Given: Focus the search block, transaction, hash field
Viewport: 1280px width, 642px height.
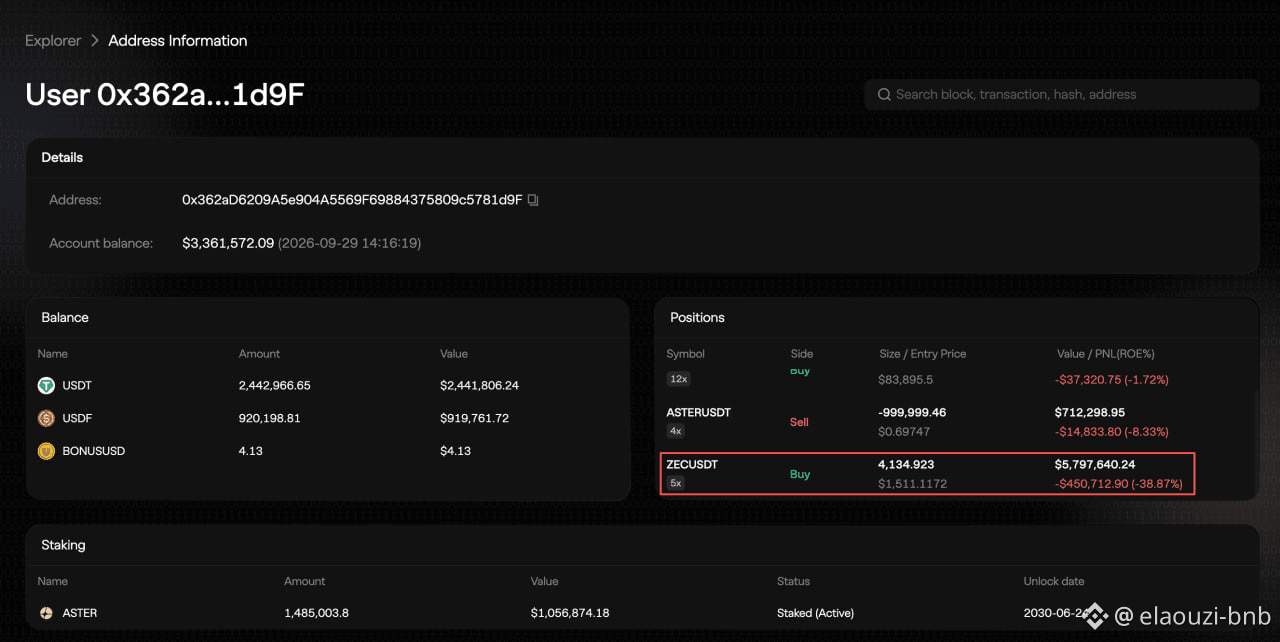Looking at the screenshot, I should [x=1061, y=94].
